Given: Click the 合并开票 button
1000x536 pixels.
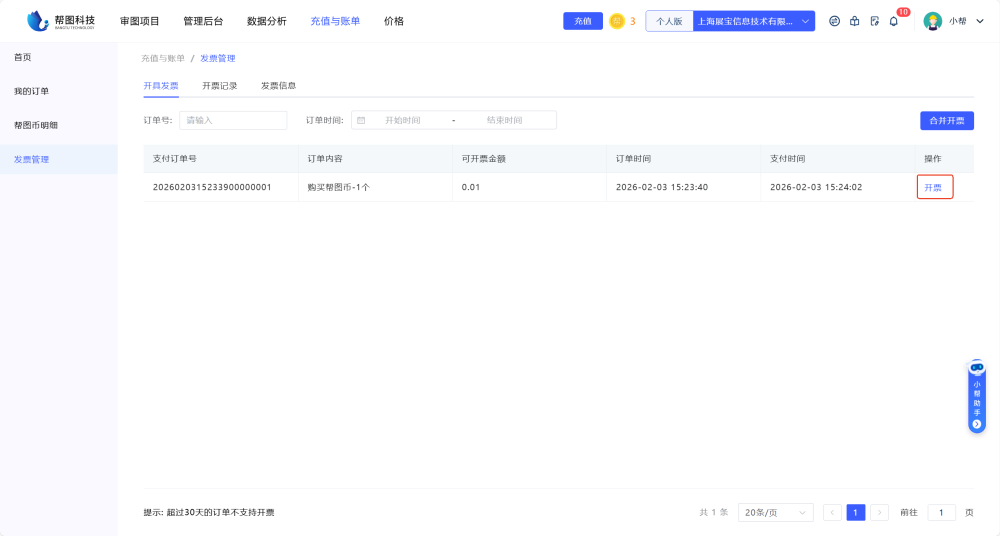Looking at the screenshot, I should pyautogui.click(x=946, y=120).
